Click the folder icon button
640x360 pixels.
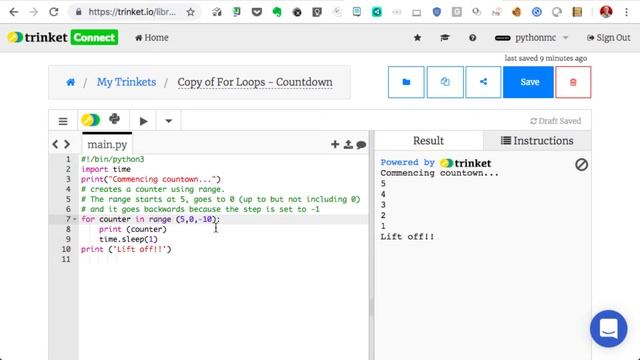pyautogui.click(x=406, y=82)
